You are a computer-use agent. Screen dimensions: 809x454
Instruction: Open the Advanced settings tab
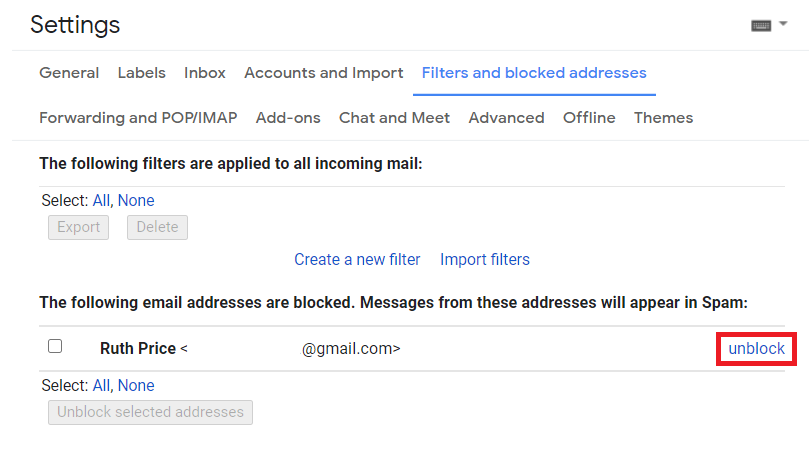(x=506, y=118)
